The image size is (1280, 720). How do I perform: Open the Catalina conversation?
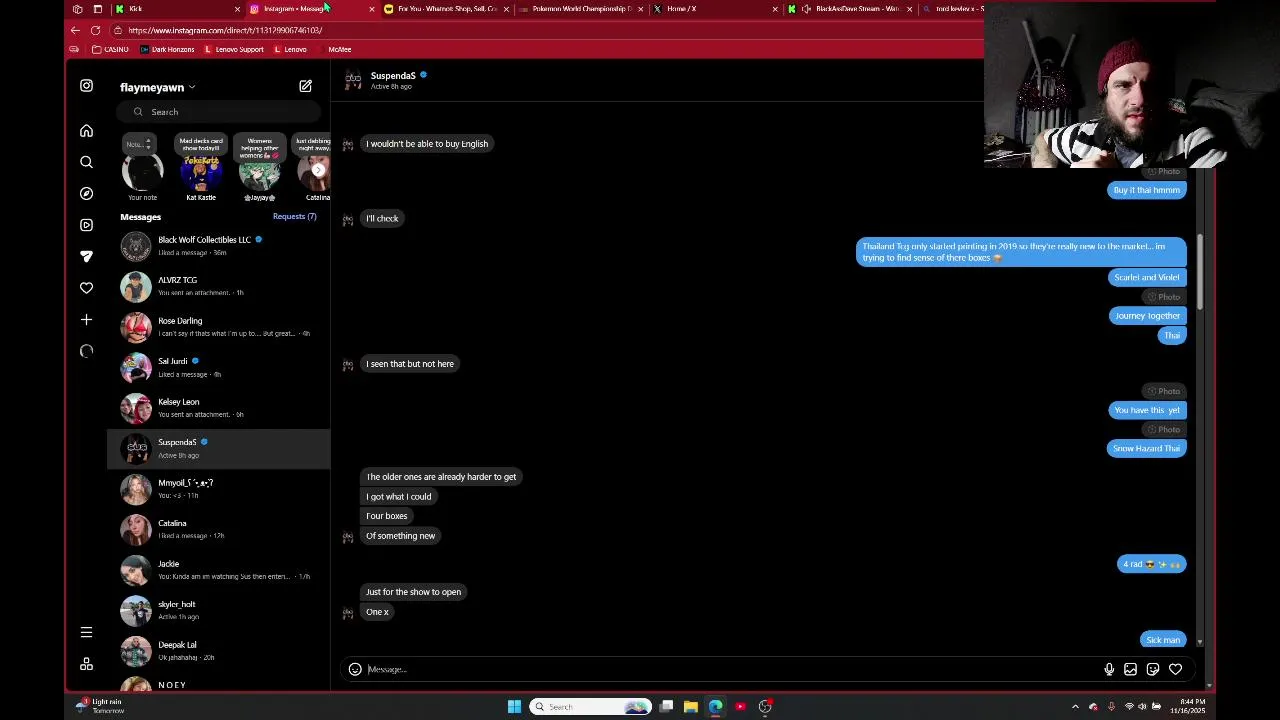click(218, 529)
